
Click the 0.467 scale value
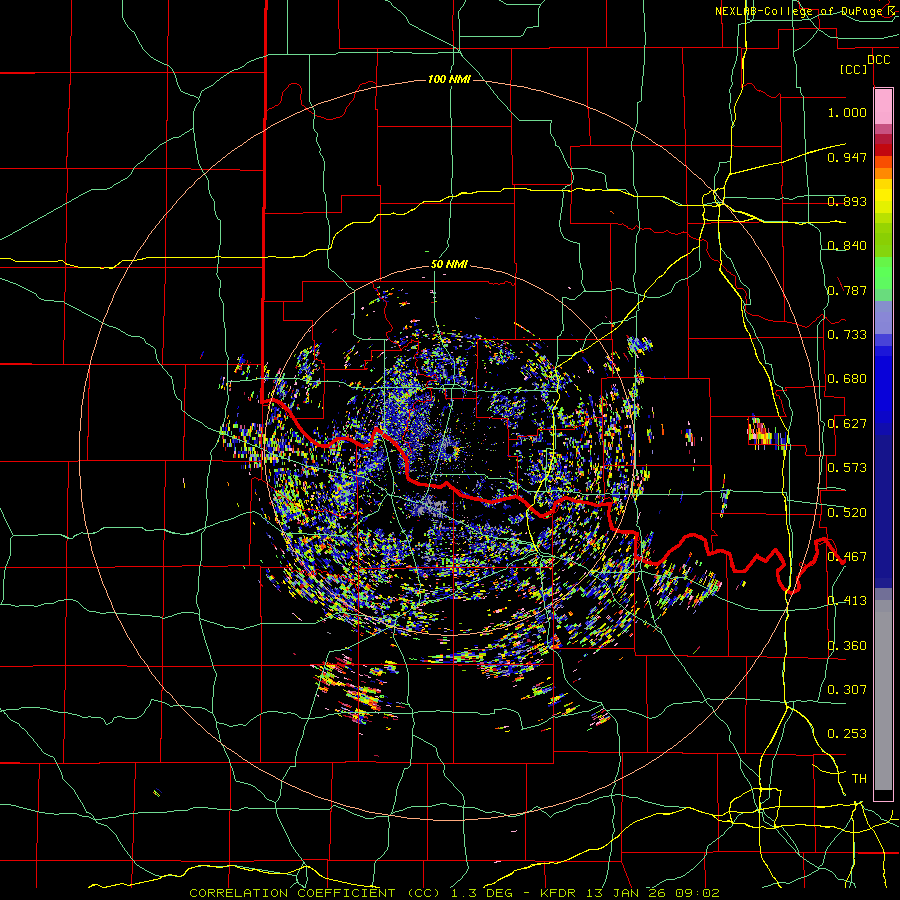point(847,557)
